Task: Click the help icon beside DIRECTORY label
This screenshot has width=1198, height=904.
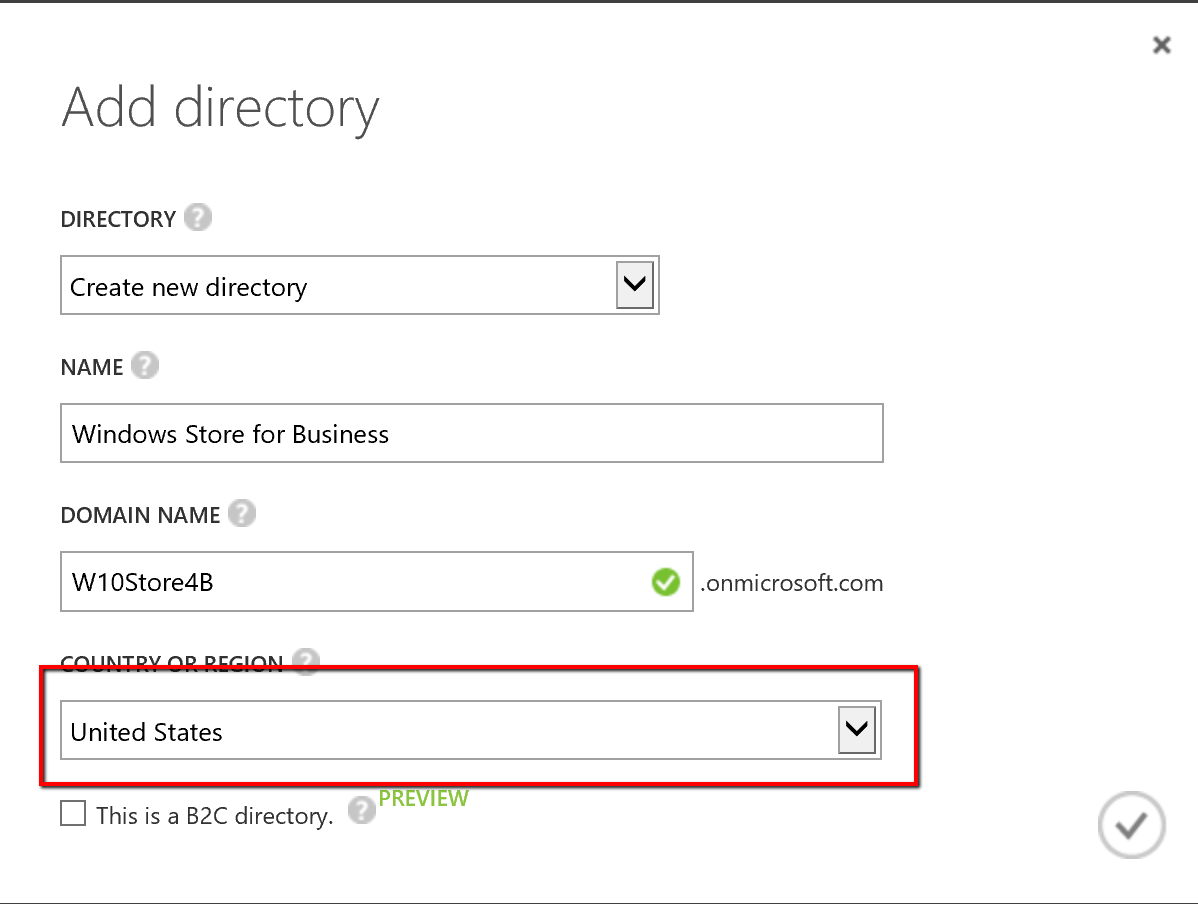Action: coord(198,218)
